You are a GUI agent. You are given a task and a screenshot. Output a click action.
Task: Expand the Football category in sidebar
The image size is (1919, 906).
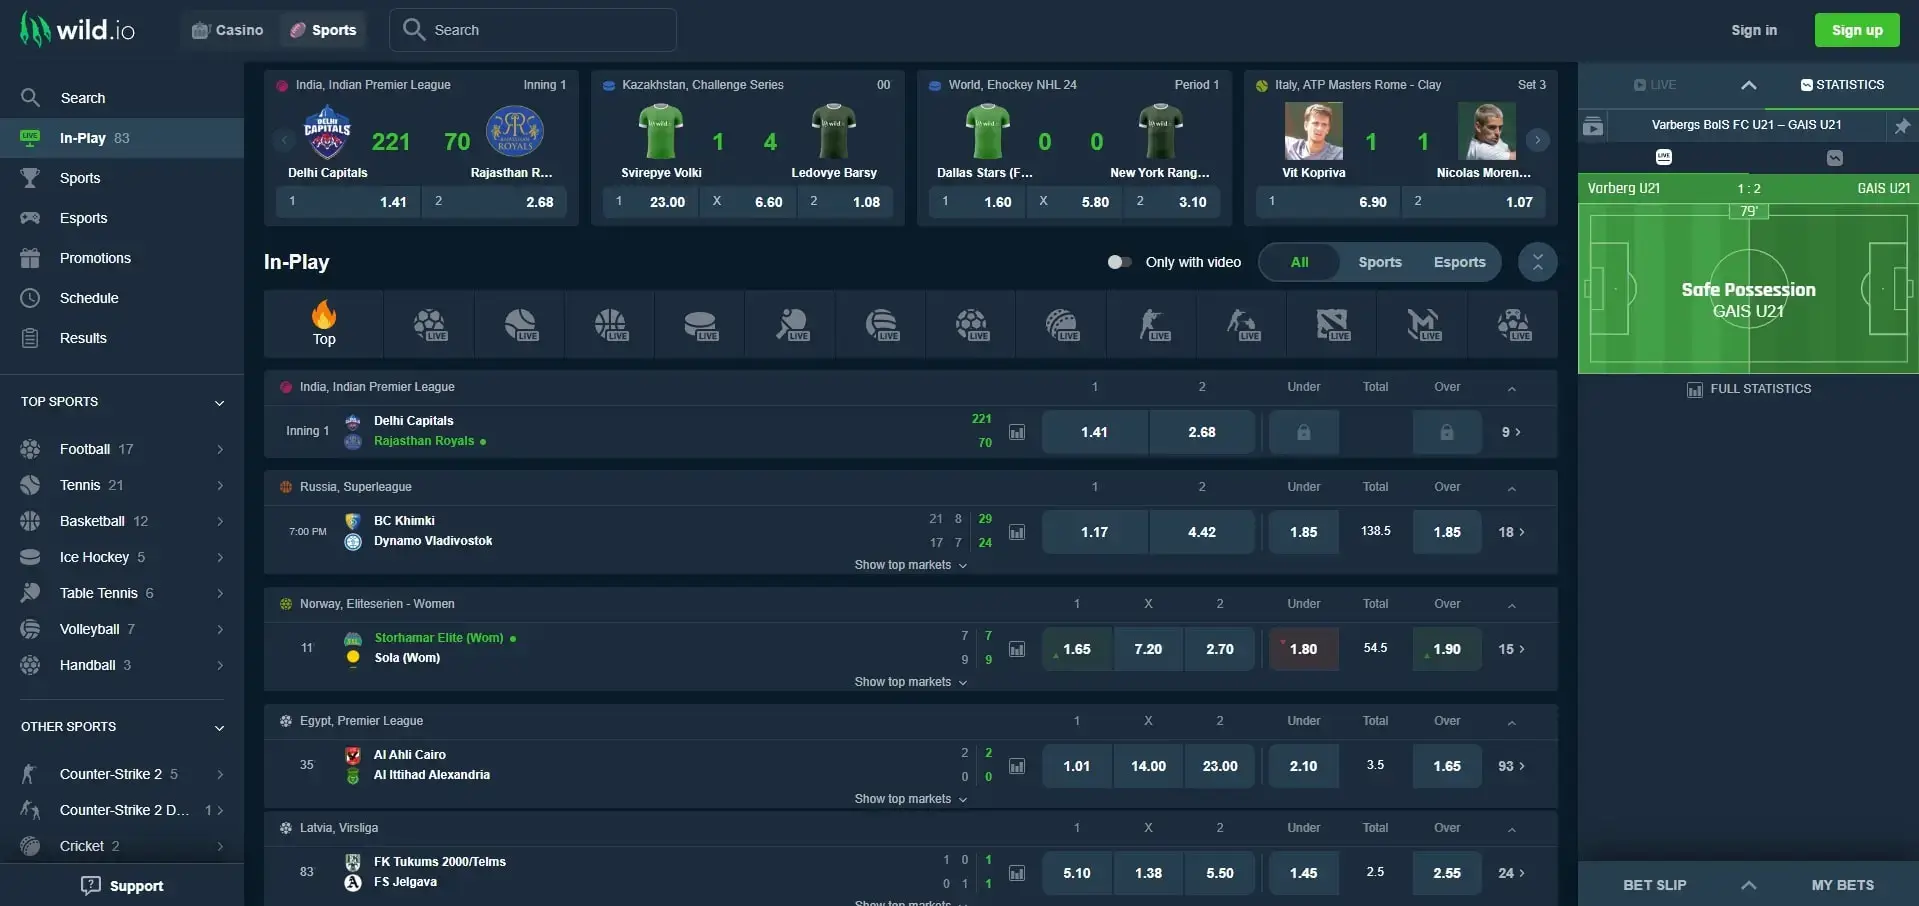219,450
